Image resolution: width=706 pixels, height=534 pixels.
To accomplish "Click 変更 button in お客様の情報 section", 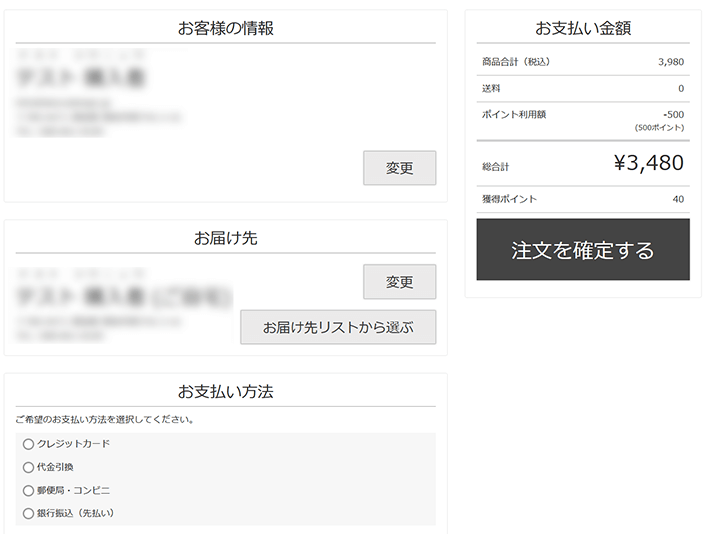I will (399, 168).
